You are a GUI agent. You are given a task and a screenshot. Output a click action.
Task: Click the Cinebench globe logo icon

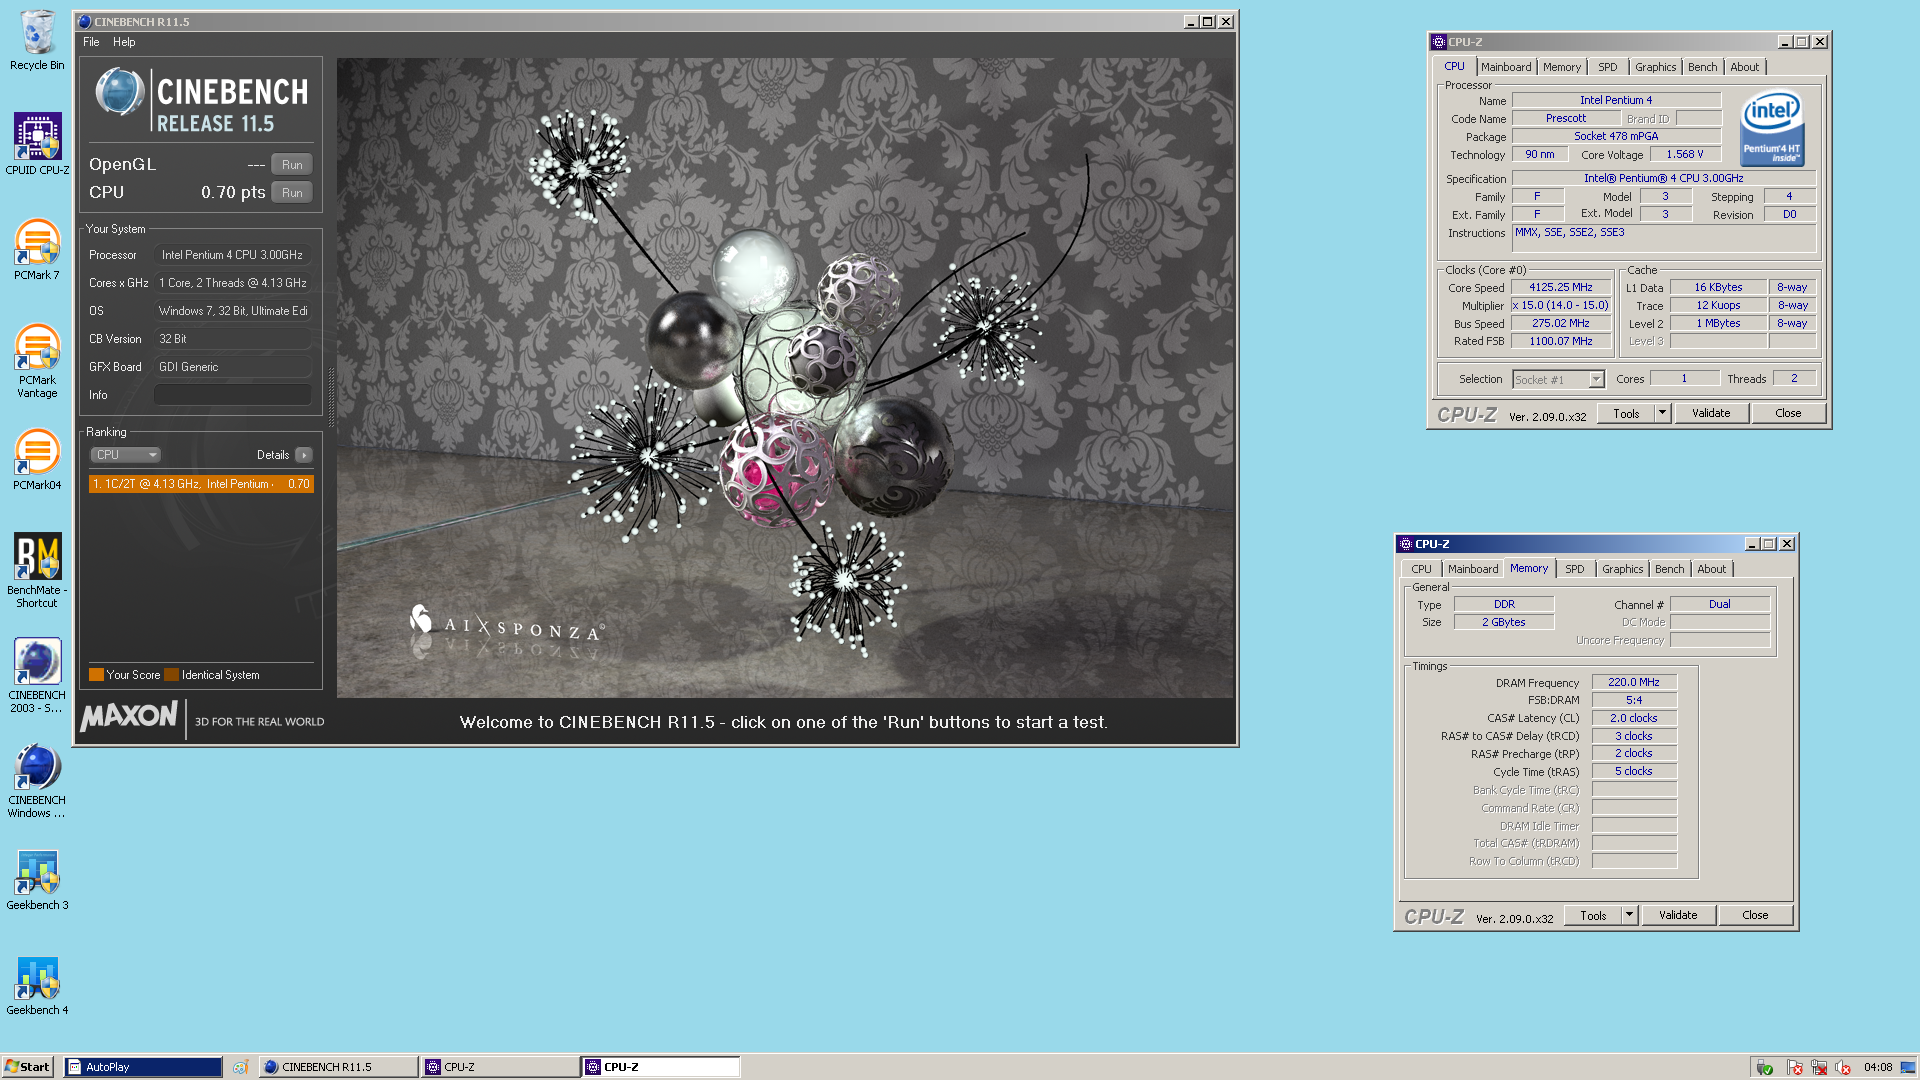click(x=120, y=92)
